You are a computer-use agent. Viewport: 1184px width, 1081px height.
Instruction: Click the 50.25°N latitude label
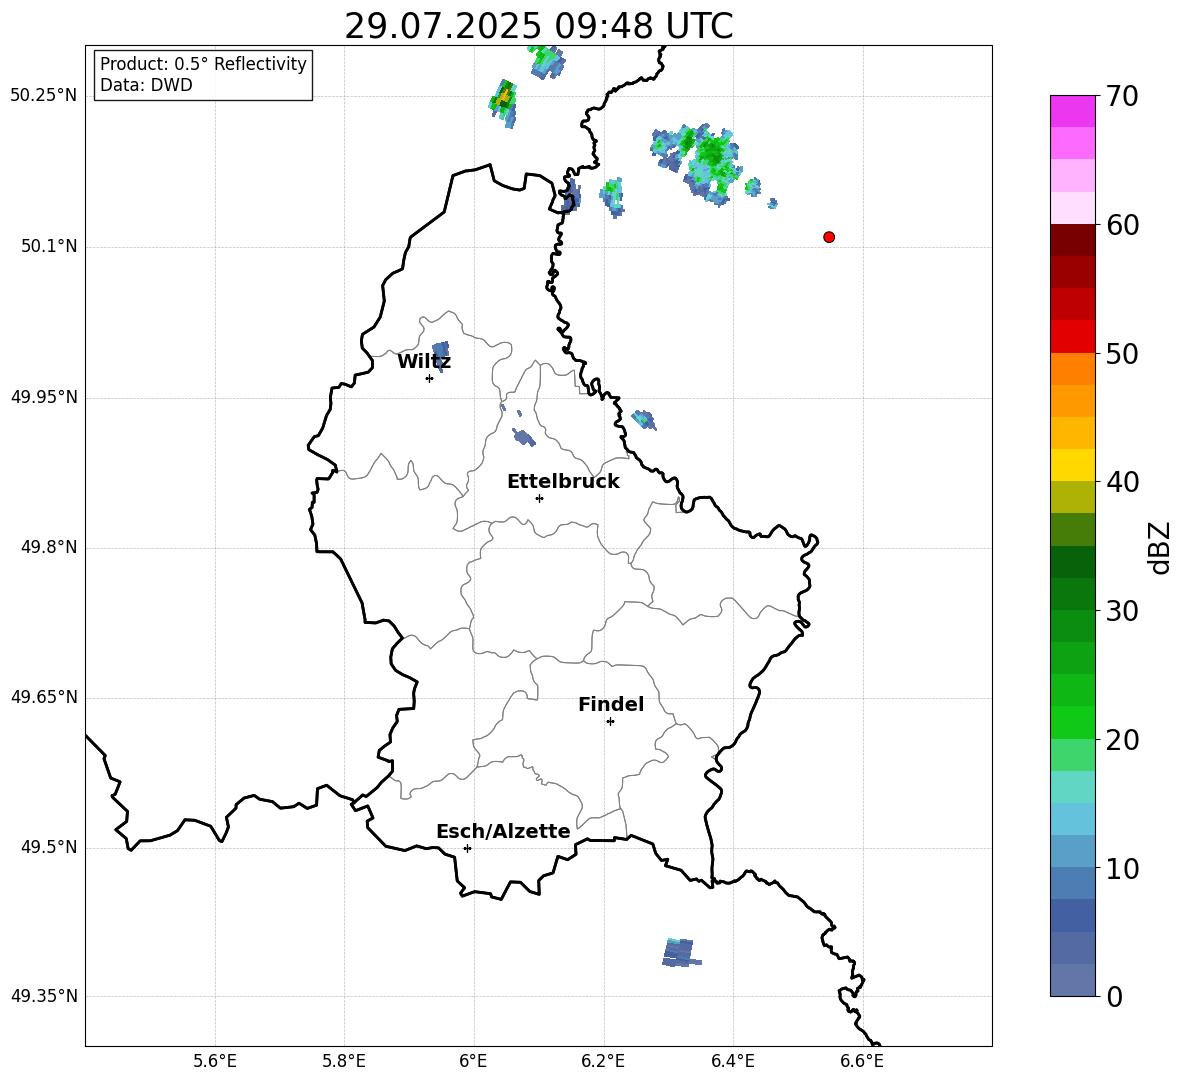pyautogui.click(x=44, y=96)
